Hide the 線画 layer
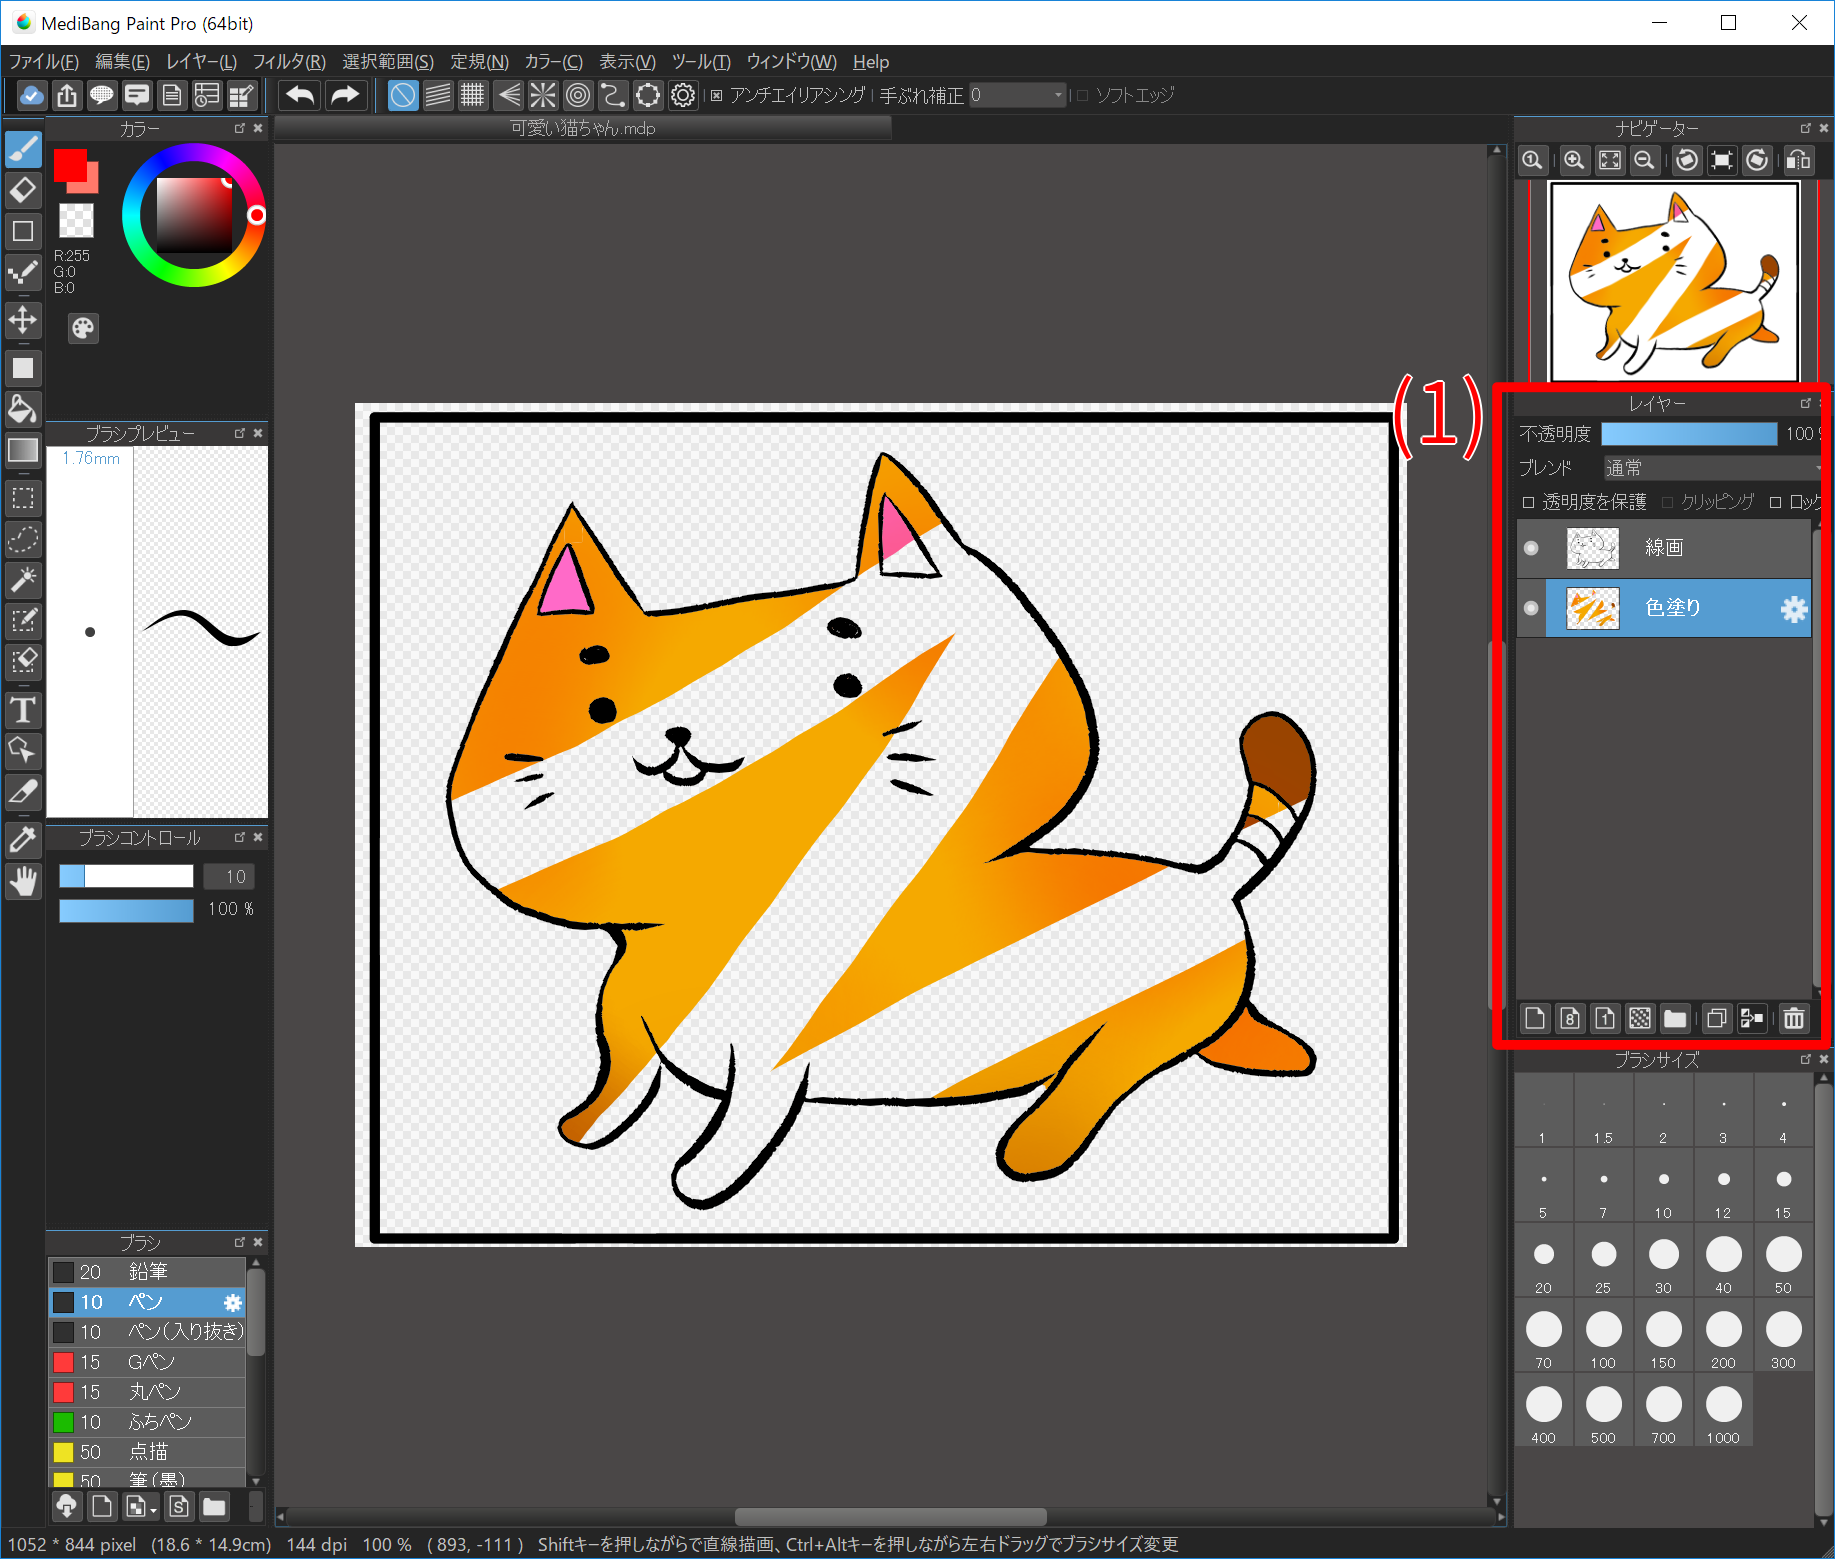The width and height of the screenshot is (1835, 1559). 1530,547
